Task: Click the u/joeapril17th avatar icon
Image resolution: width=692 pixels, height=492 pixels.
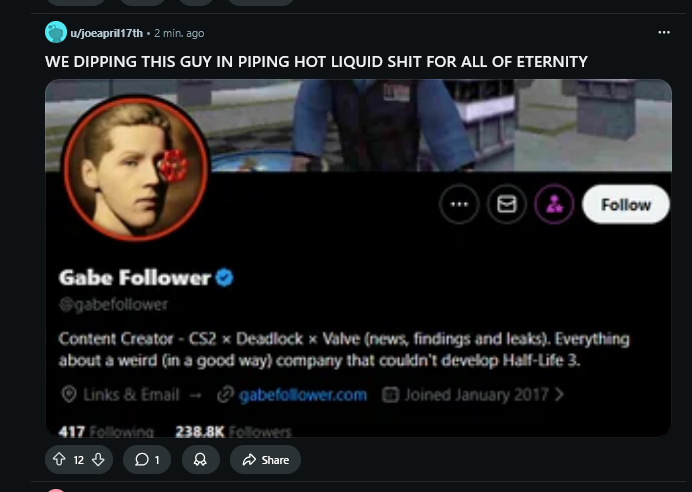Action: 56,32
